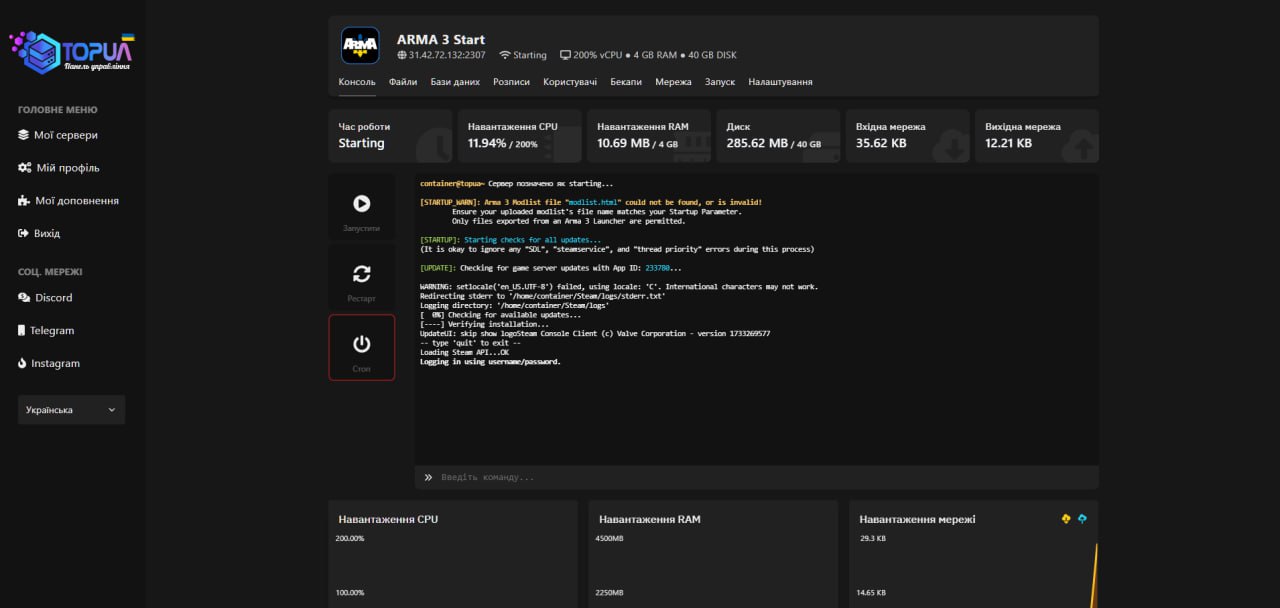Click the Мої сервери layers icon

(24, 135)
